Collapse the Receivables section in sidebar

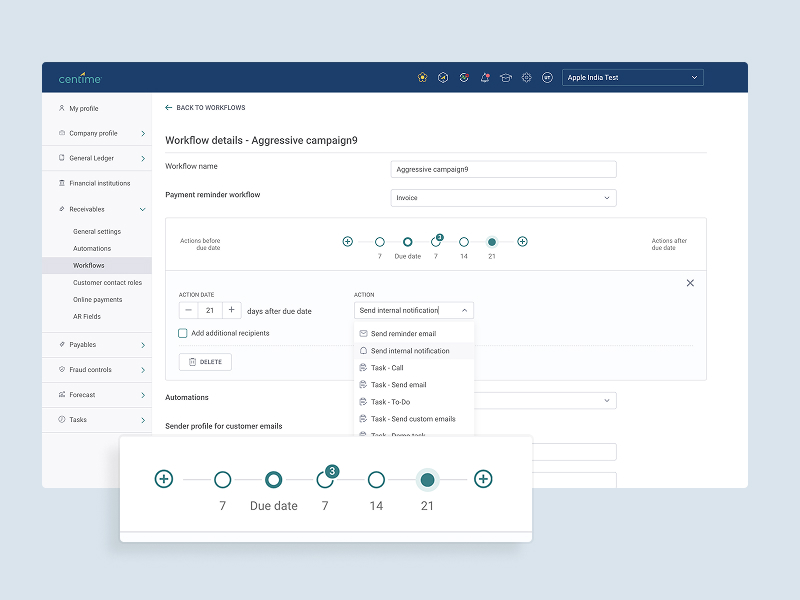pos(143,209)
